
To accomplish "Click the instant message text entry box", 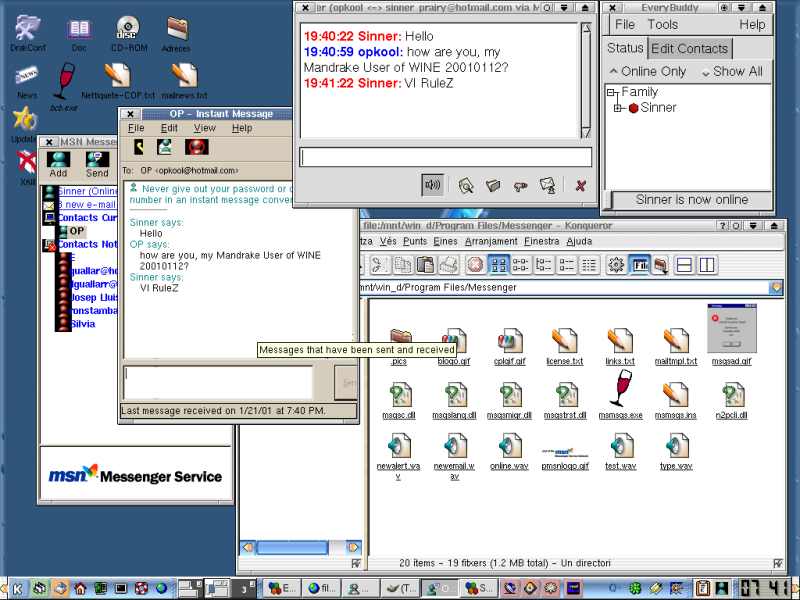I will 218,383.
